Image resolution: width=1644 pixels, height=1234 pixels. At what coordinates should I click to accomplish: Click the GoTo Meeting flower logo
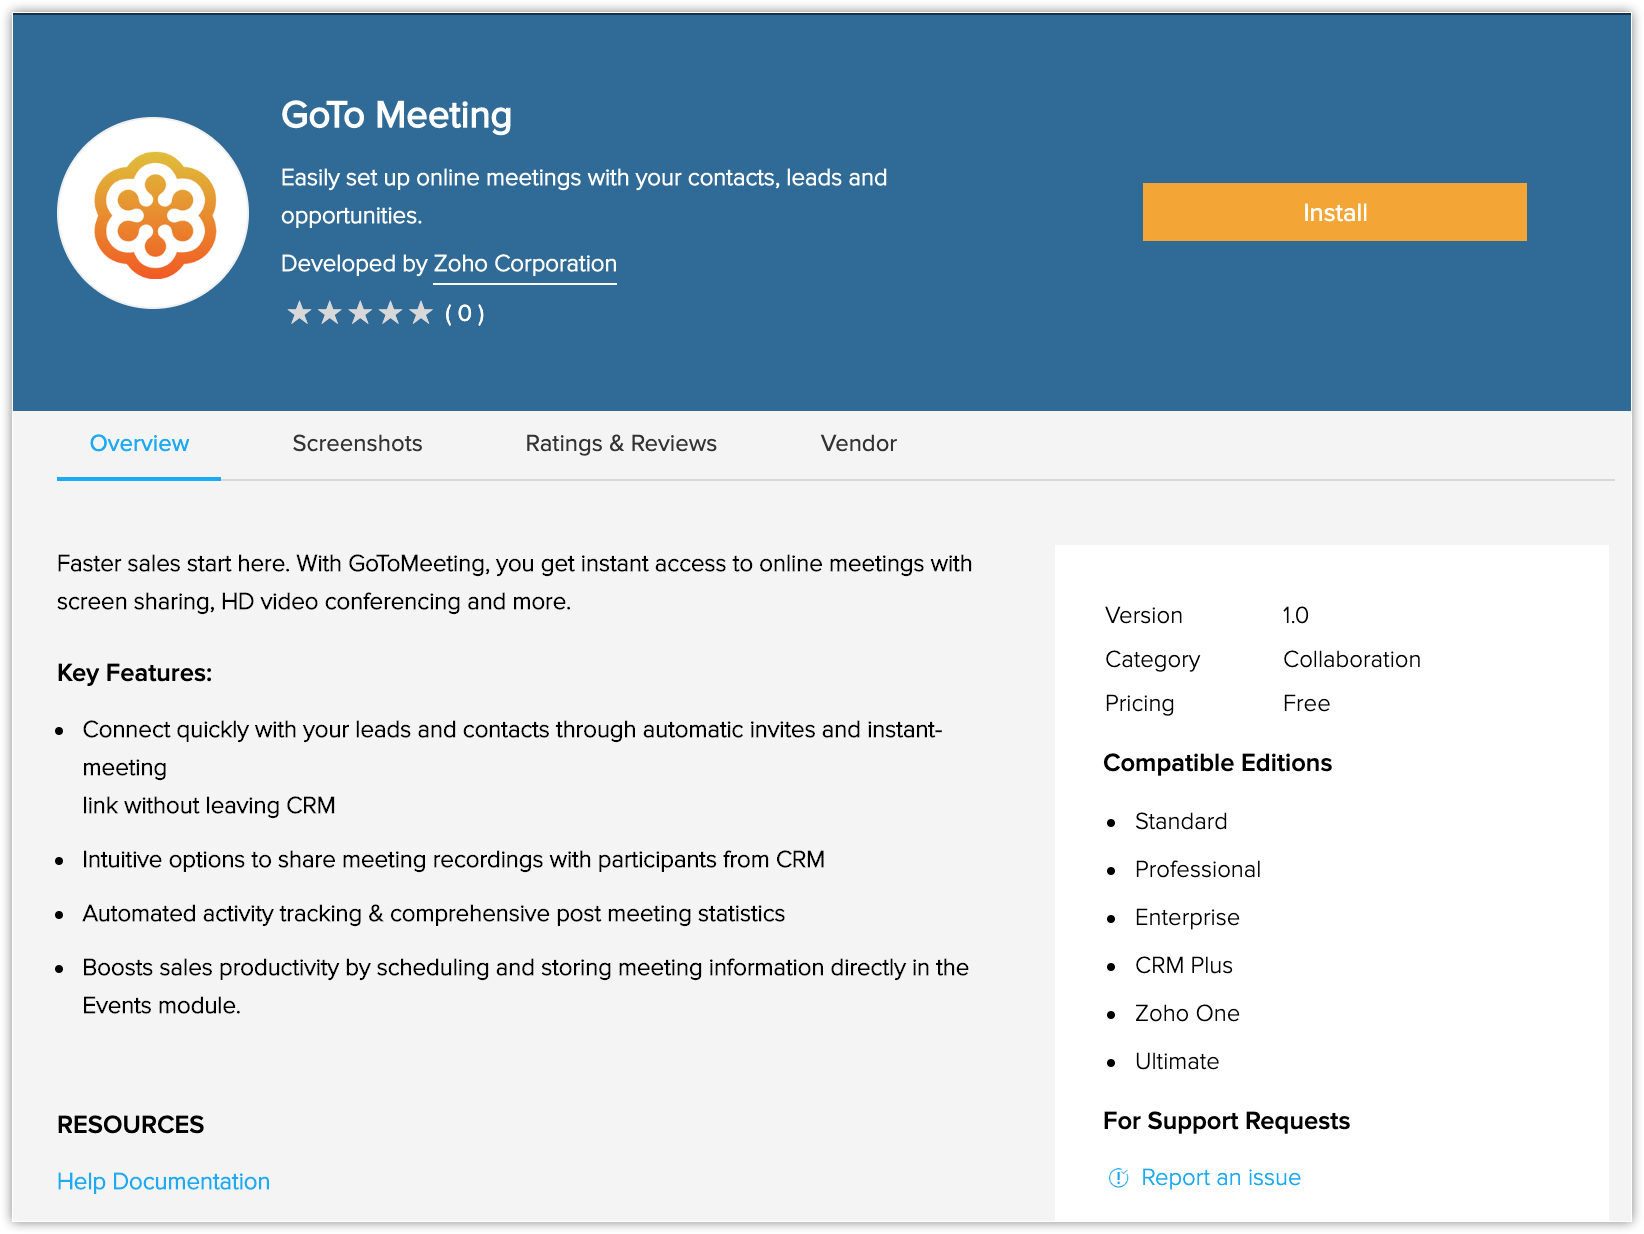[x=154, y=214]
